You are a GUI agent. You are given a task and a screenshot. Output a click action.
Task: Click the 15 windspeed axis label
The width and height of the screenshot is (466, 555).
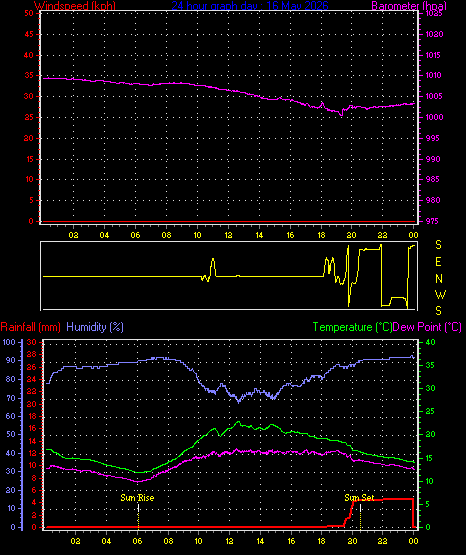coord(29,159)
